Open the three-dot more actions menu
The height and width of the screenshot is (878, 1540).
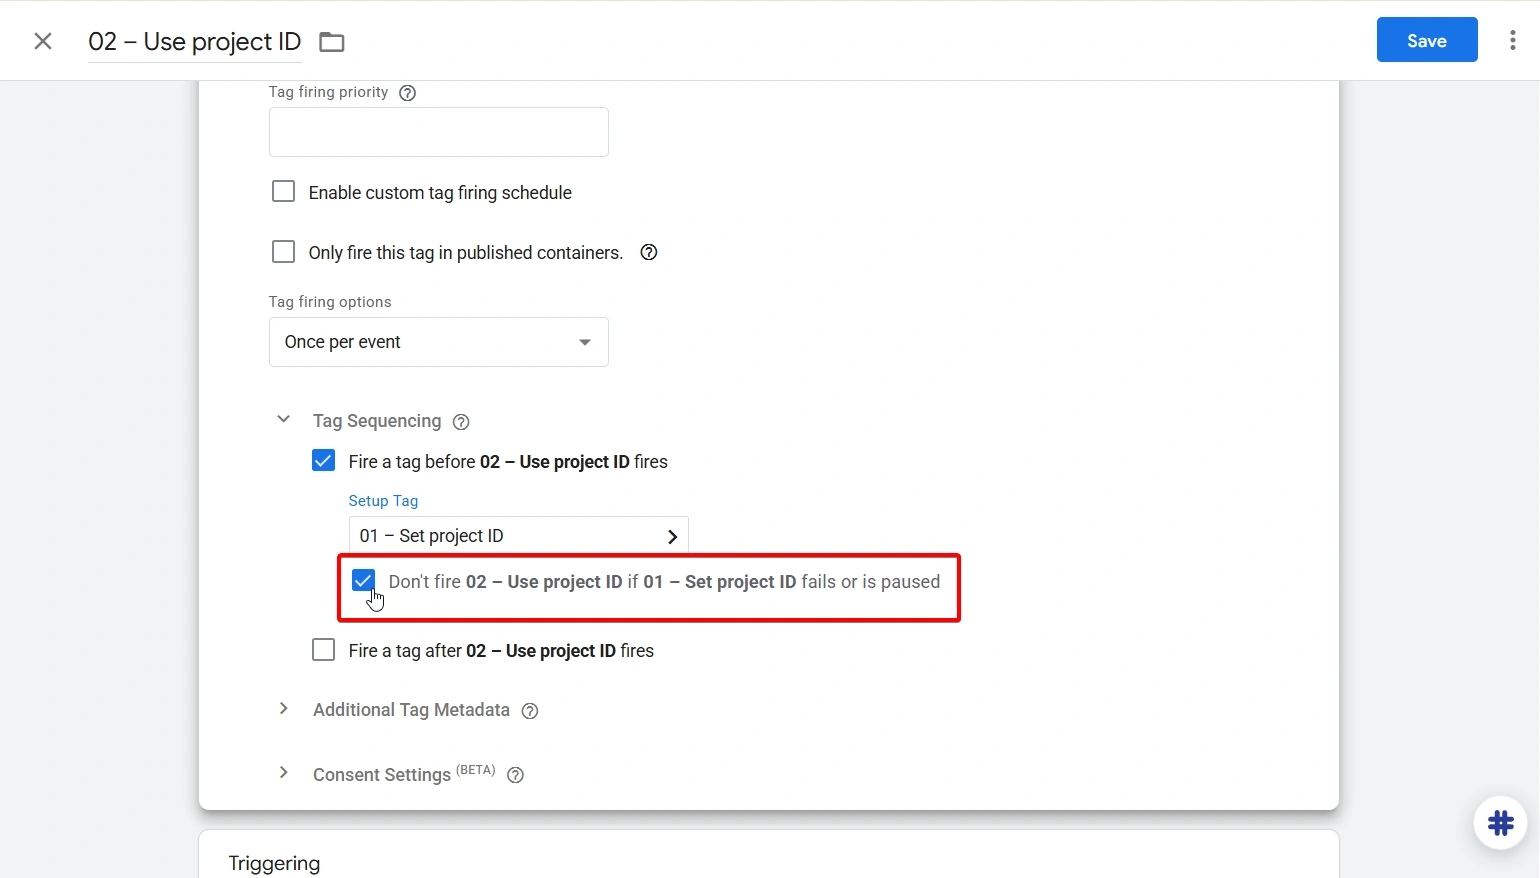click(1512, 40)
